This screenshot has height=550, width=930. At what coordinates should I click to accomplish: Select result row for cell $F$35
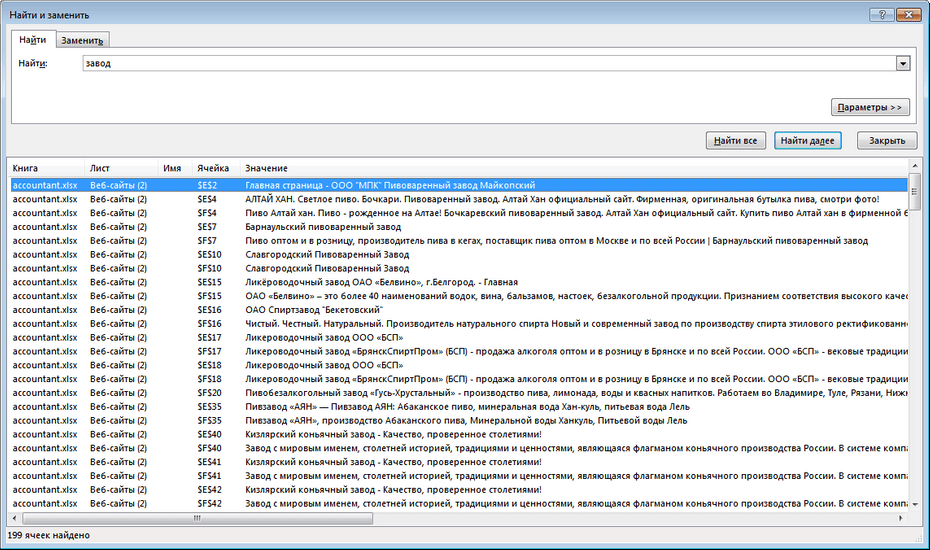459,421
